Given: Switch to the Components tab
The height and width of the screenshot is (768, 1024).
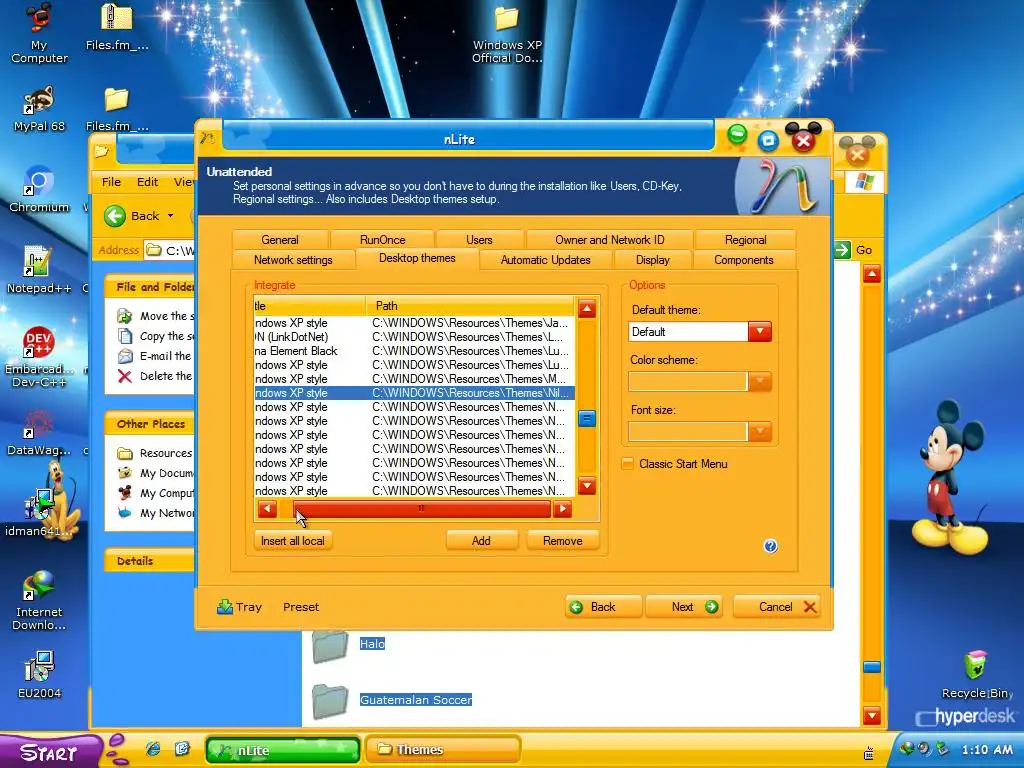Looking at the screenshot, I should tap(744, 260).
